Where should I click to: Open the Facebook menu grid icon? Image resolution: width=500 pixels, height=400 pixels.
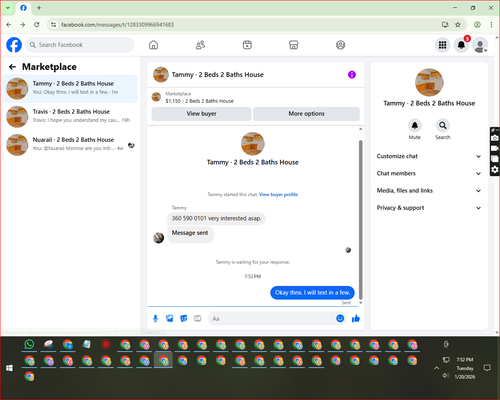coord(442,45)
